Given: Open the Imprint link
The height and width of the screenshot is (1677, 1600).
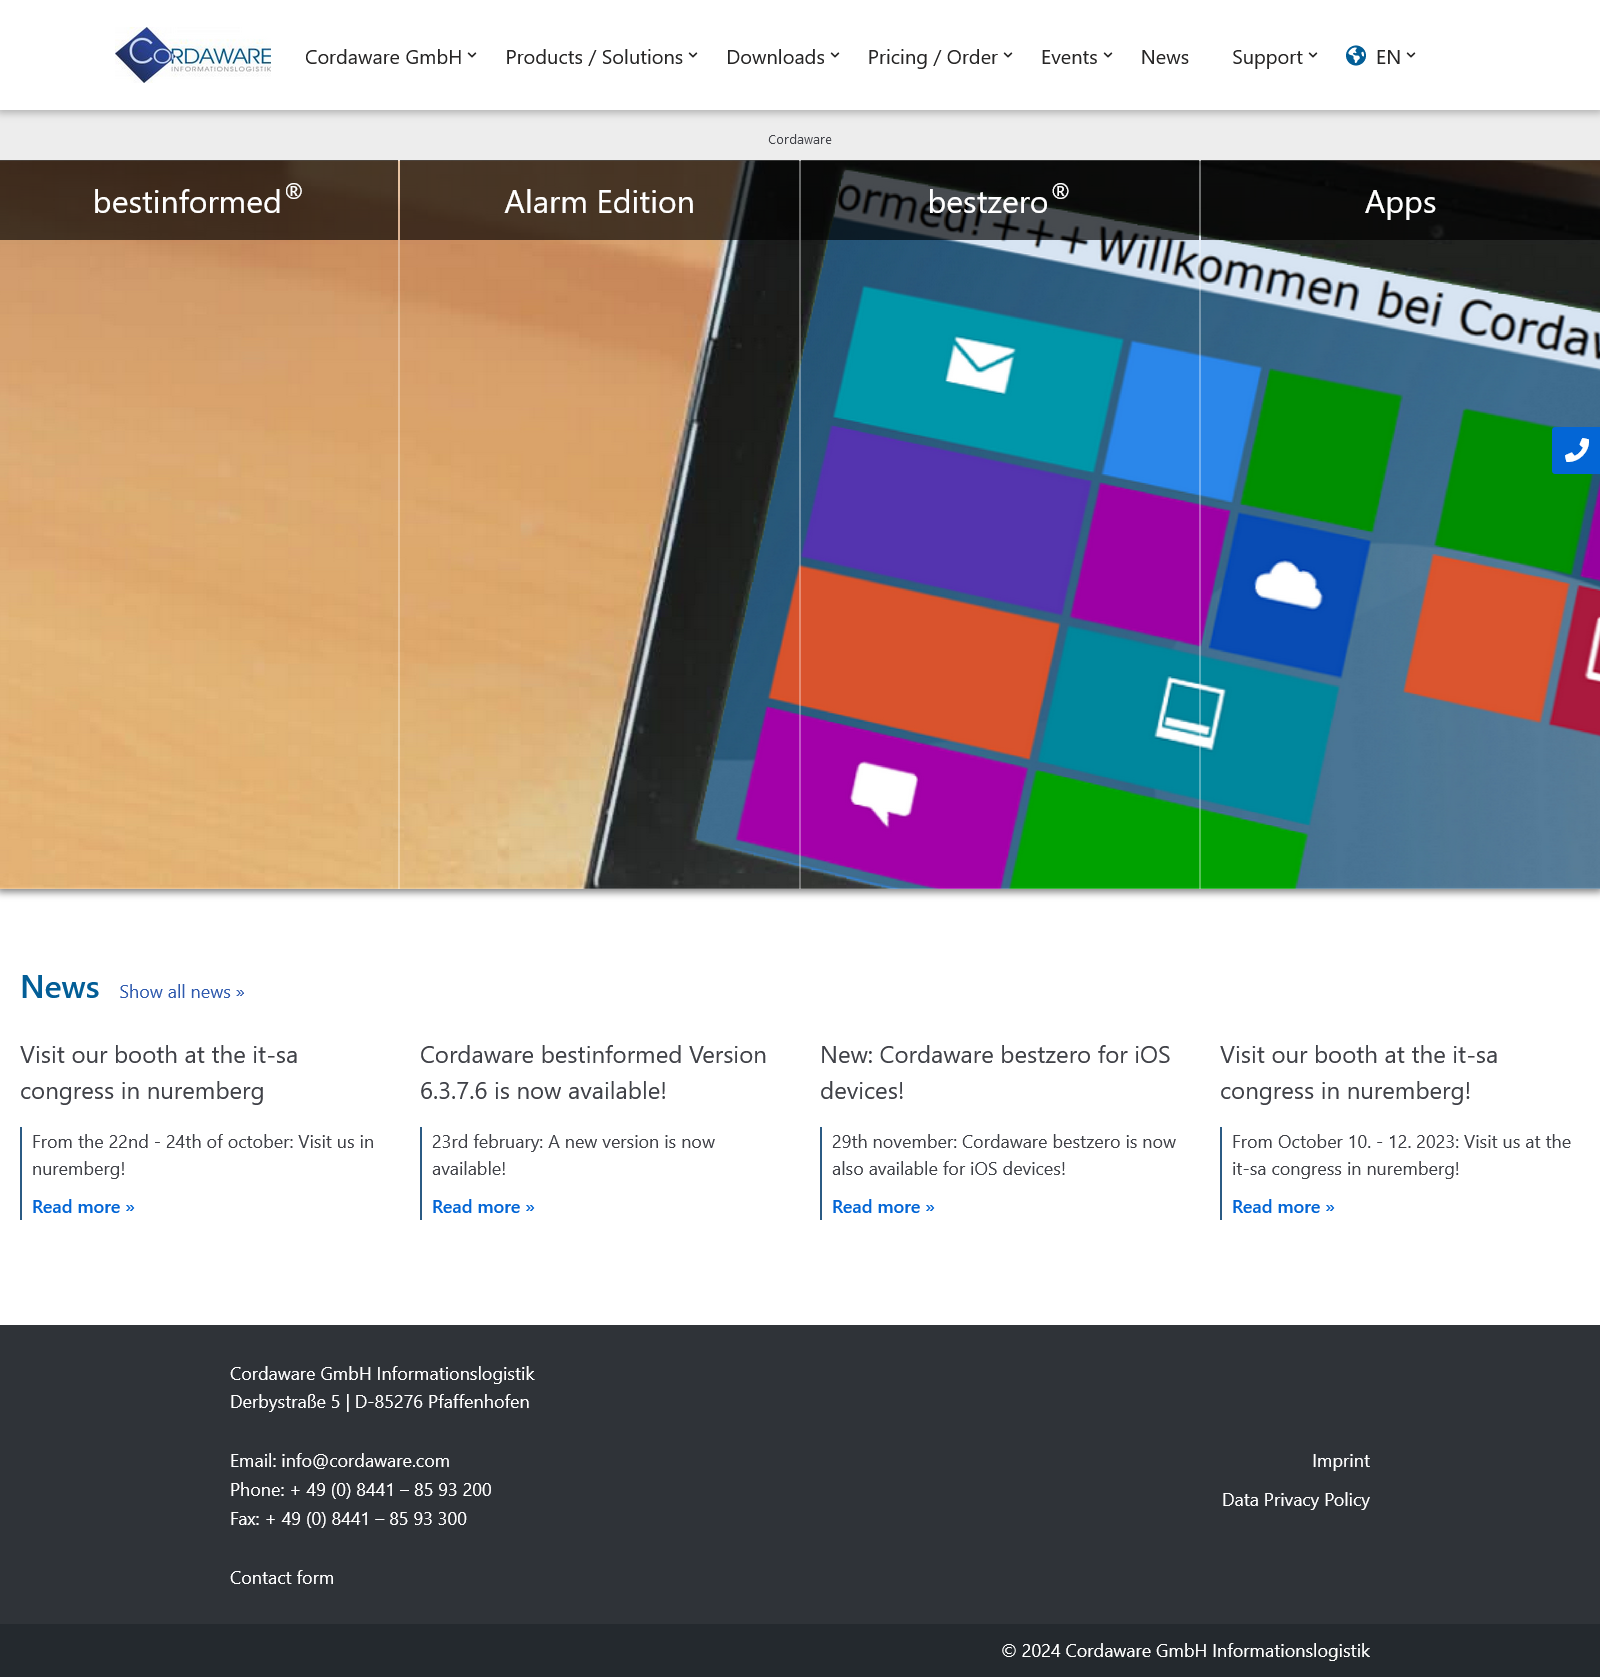Looking at the screenshot, I should pos(1341,1461).
